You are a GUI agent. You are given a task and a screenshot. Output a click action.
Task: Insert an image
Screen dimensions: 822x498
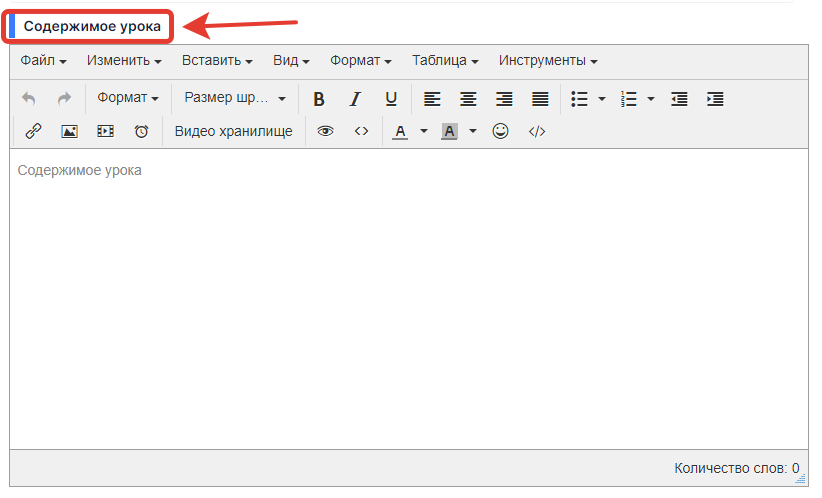[69, 131]
